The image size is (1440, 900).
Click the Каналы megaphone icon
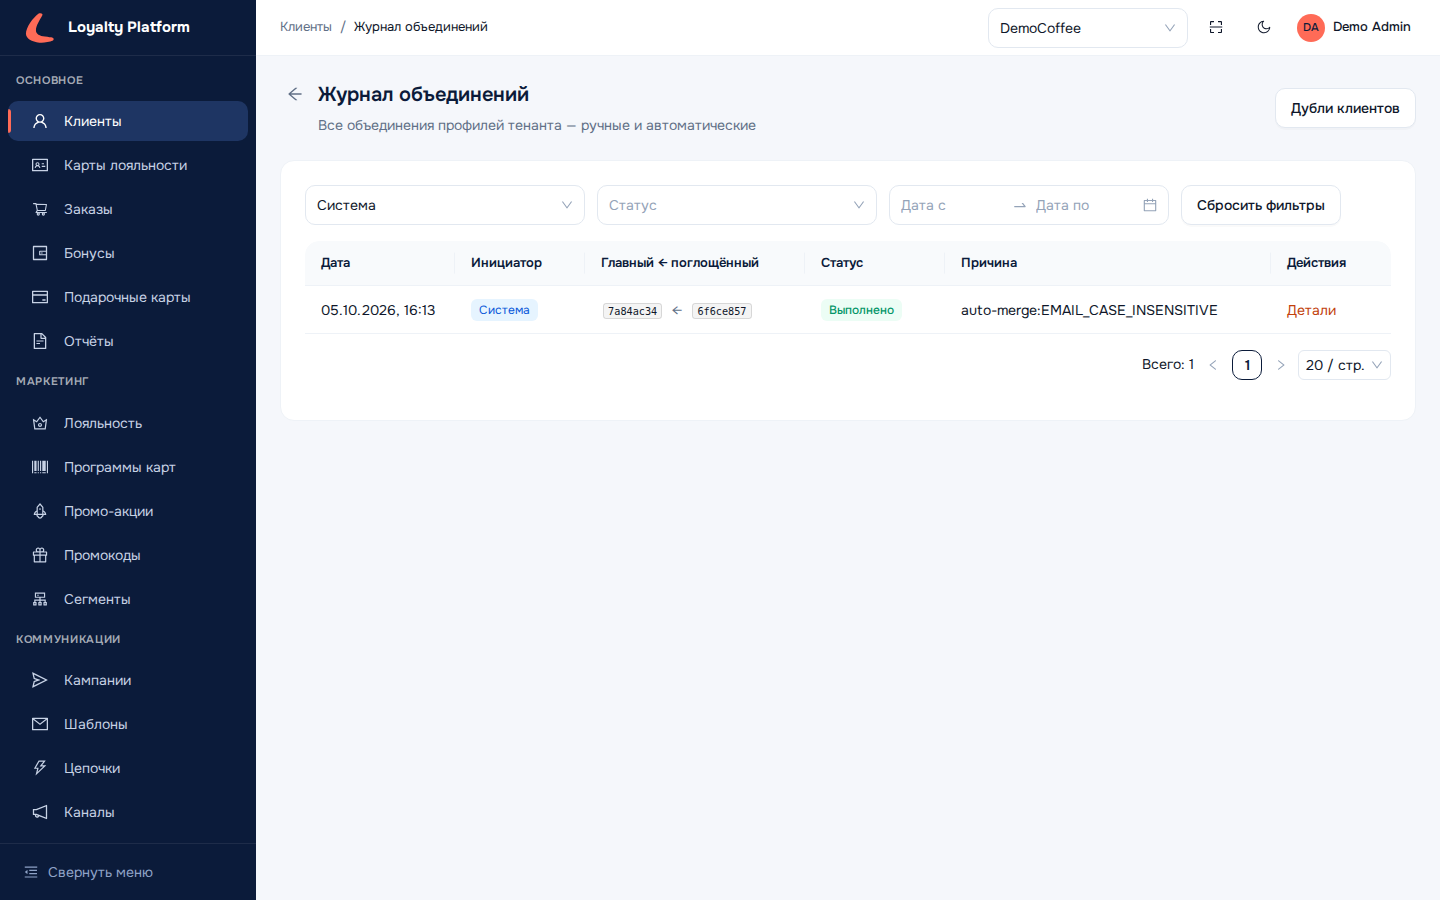40,812
